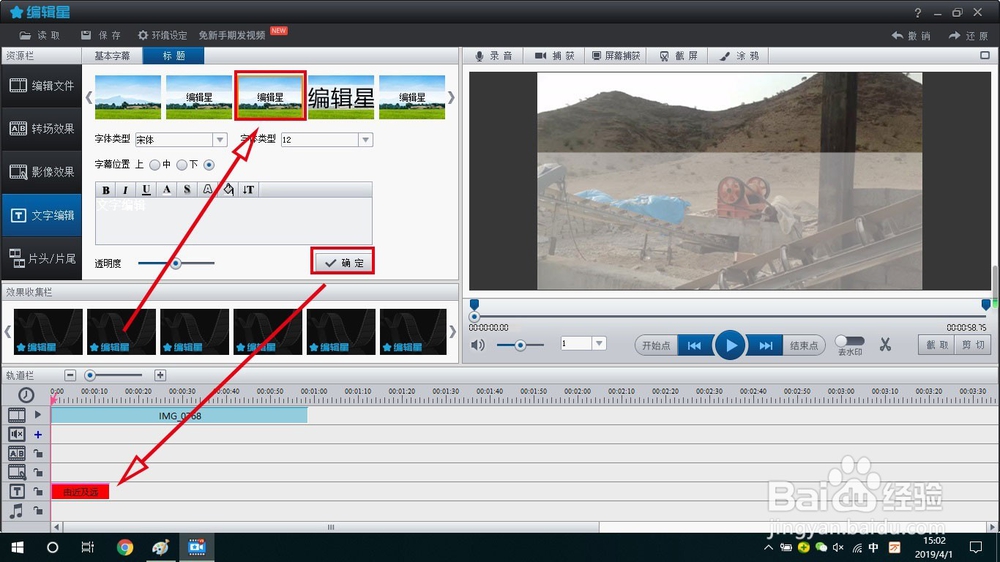Image resolution: width=1000 pixels, height=562 pixels.
Task: Open the 免新手期发视频 link
Action: pos(232,35)
